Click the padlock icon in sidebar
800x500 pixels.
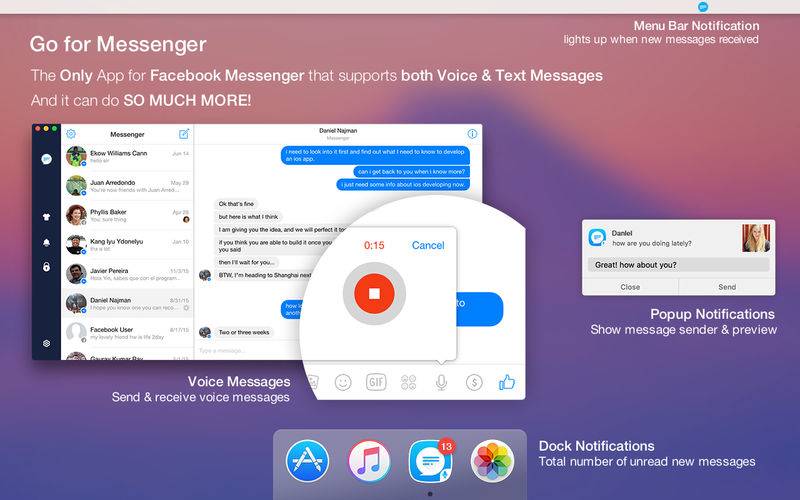(46, 267)
